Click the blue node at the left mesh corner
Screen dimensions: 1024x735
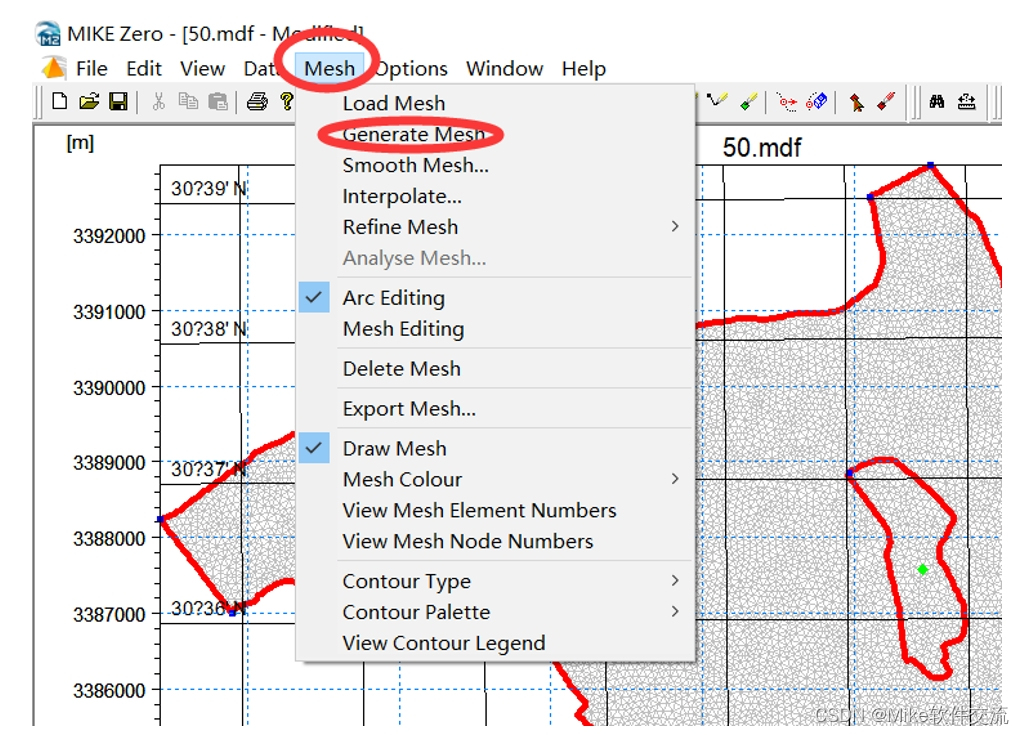(161, 519)
